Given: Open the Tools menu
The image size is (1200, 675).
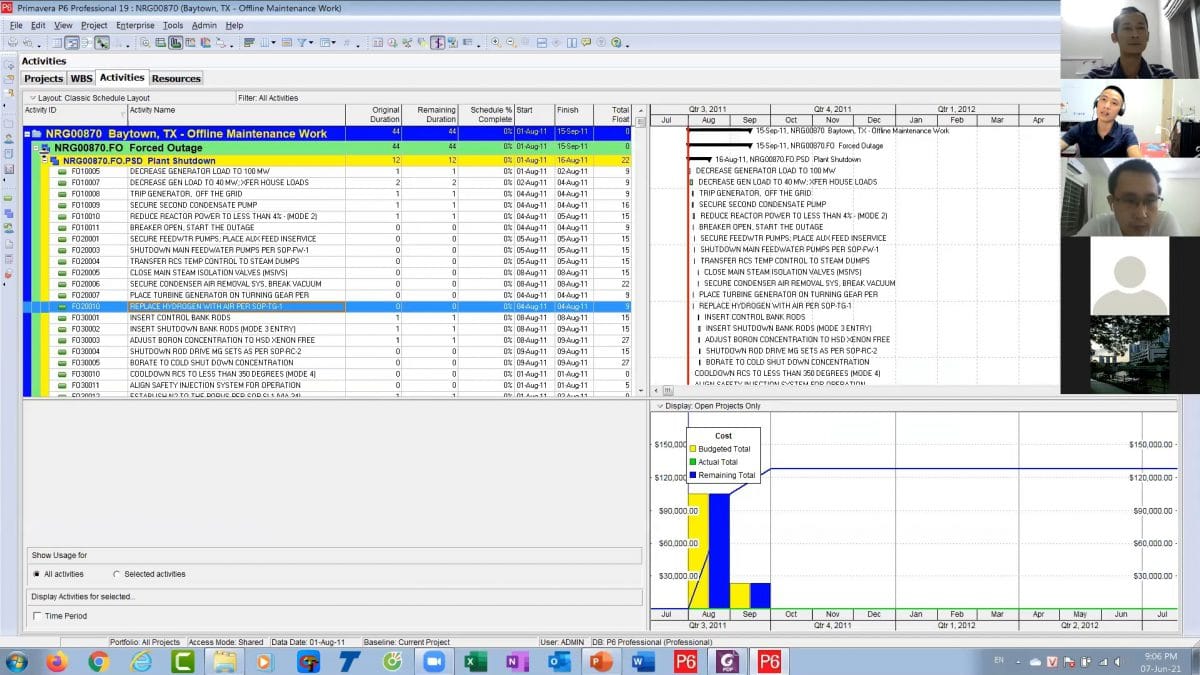Looking at the screenshot, I should pos(173,25).
